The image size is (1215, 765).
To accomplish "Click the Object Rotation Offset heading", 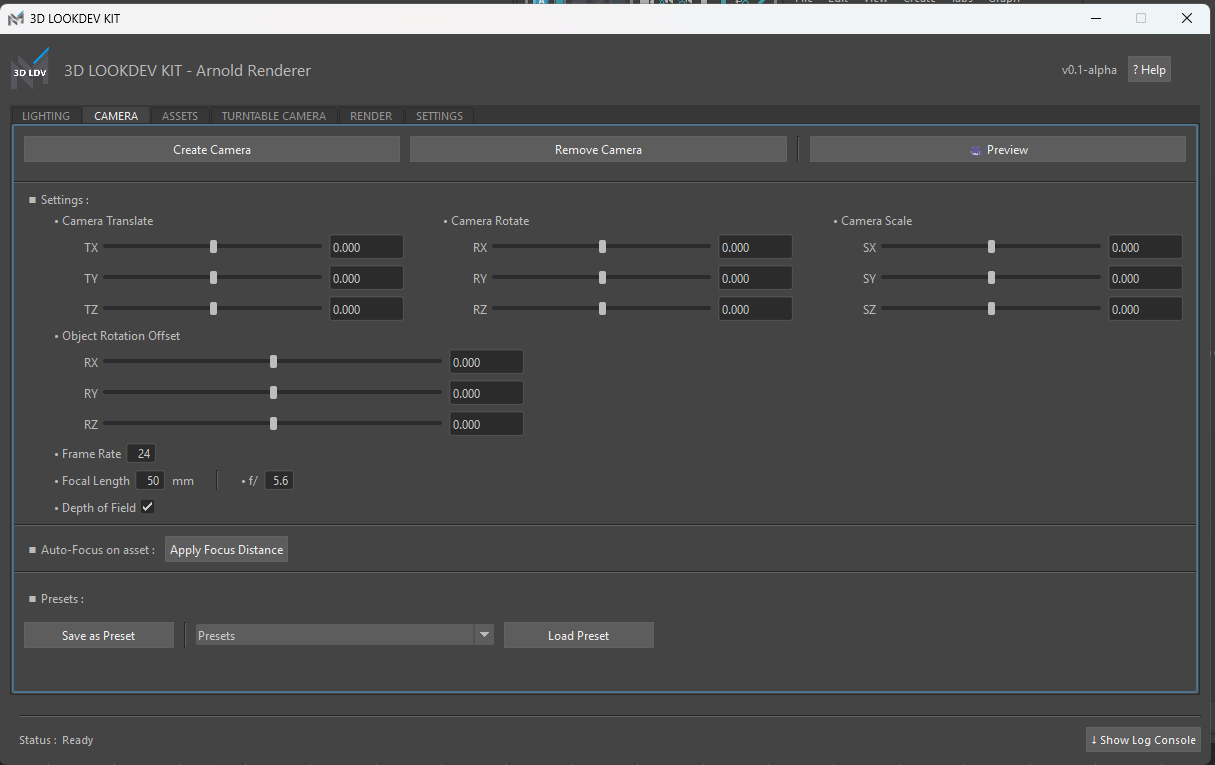I will coord(121,336).
